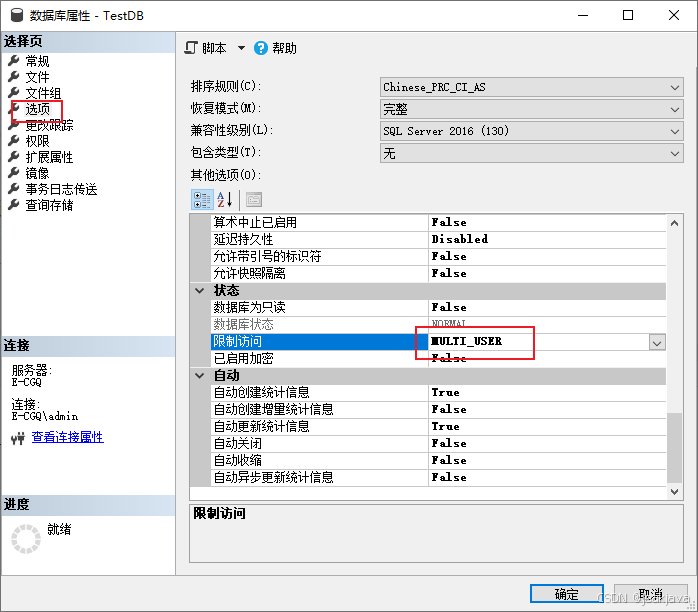Switch to categorized view icon
698x612 pixels.
pyautogui.click(x=202, y=200)
